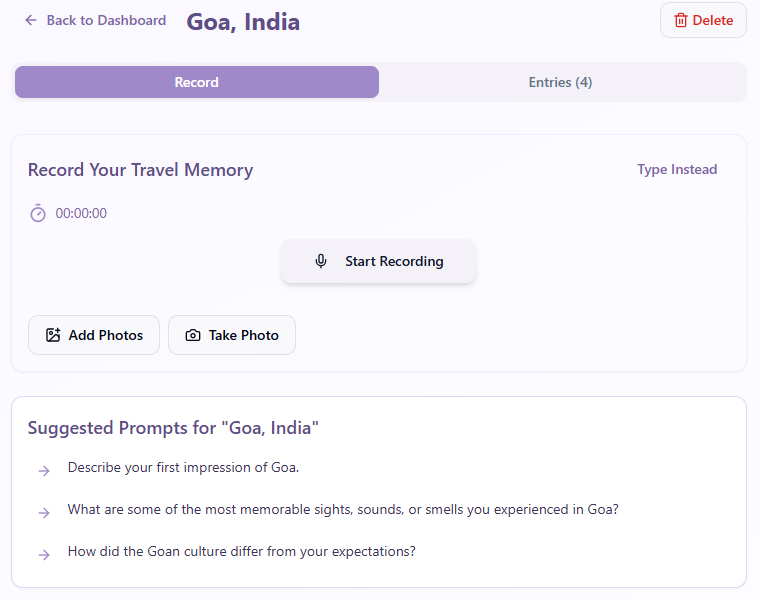Delete this Goa, India trip
Screen dimensions: 760x600
(x=703, y=20)
